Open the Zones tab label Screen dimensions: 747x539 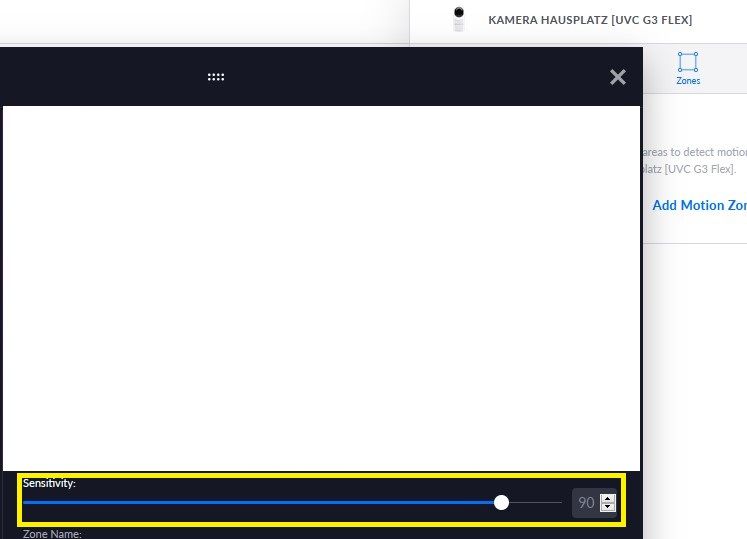(688, 81)
